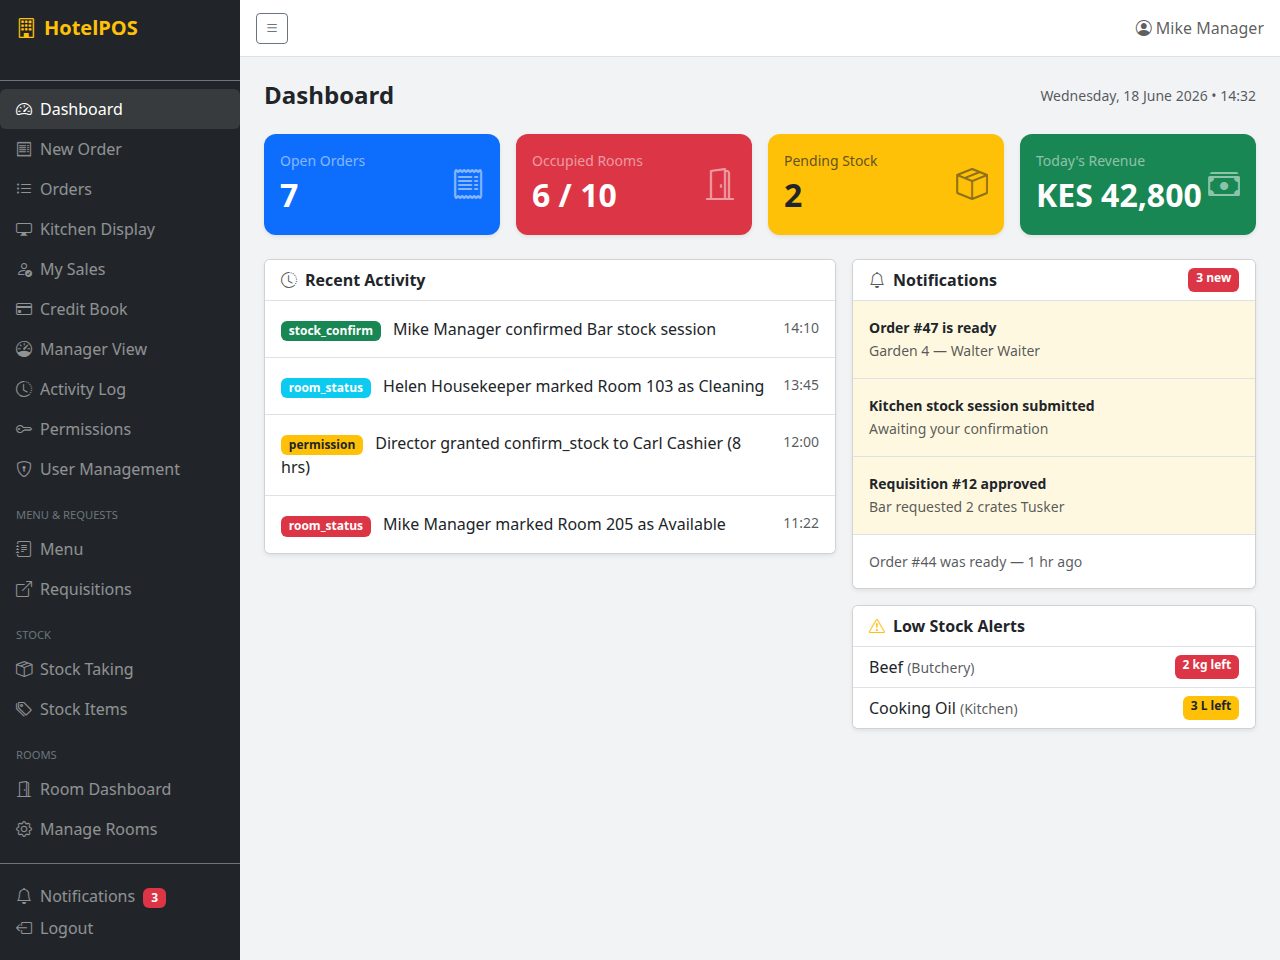
Task: Toggle the sidebar with the hamburger button
Action: pyautogui.click(x=272, y=28)
